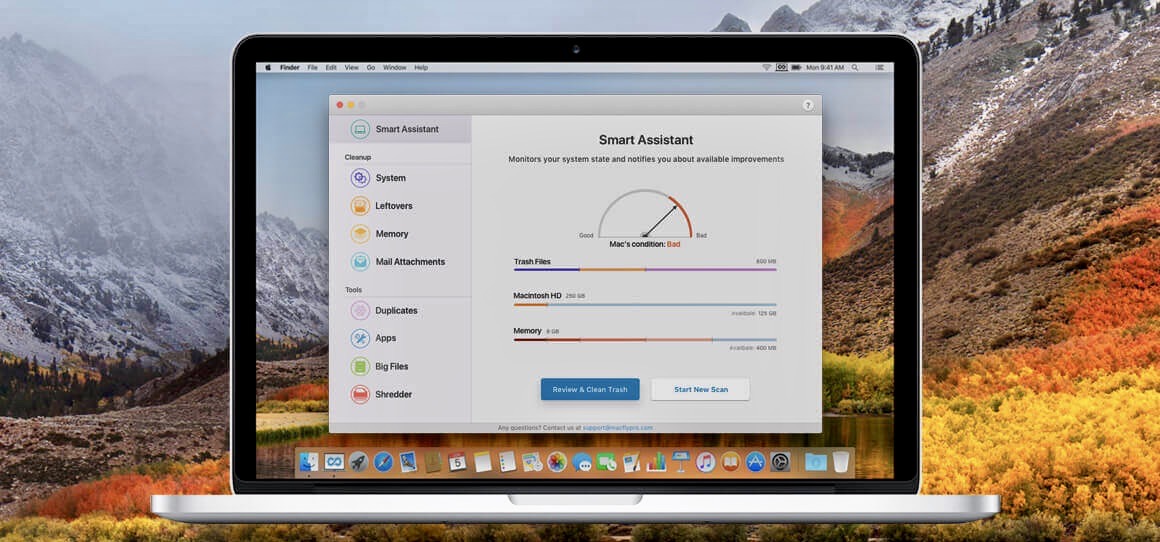Click Review & Clean Trash button

click(x=590, y=390)
